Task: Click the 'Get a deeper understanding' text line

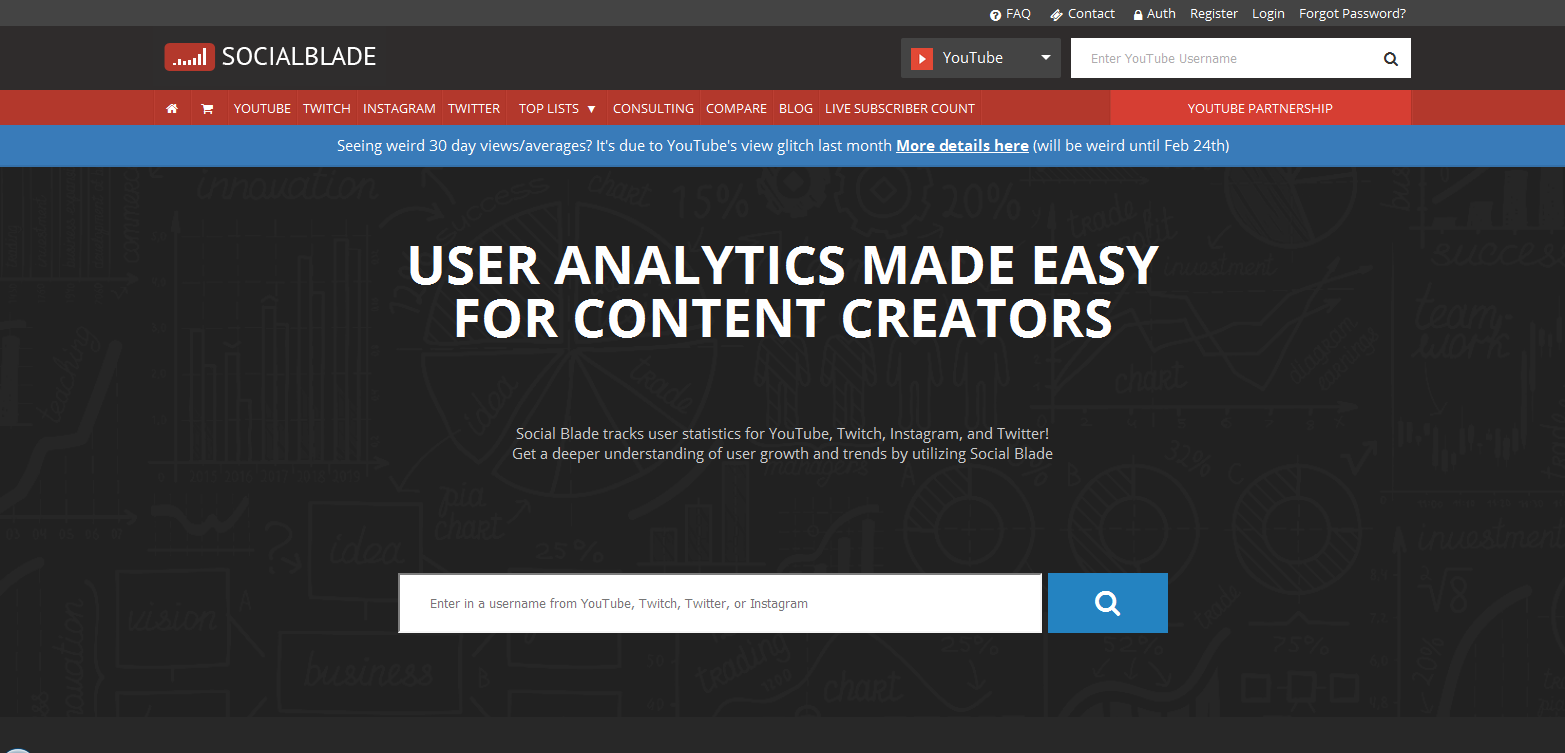Action: [782, 454]
